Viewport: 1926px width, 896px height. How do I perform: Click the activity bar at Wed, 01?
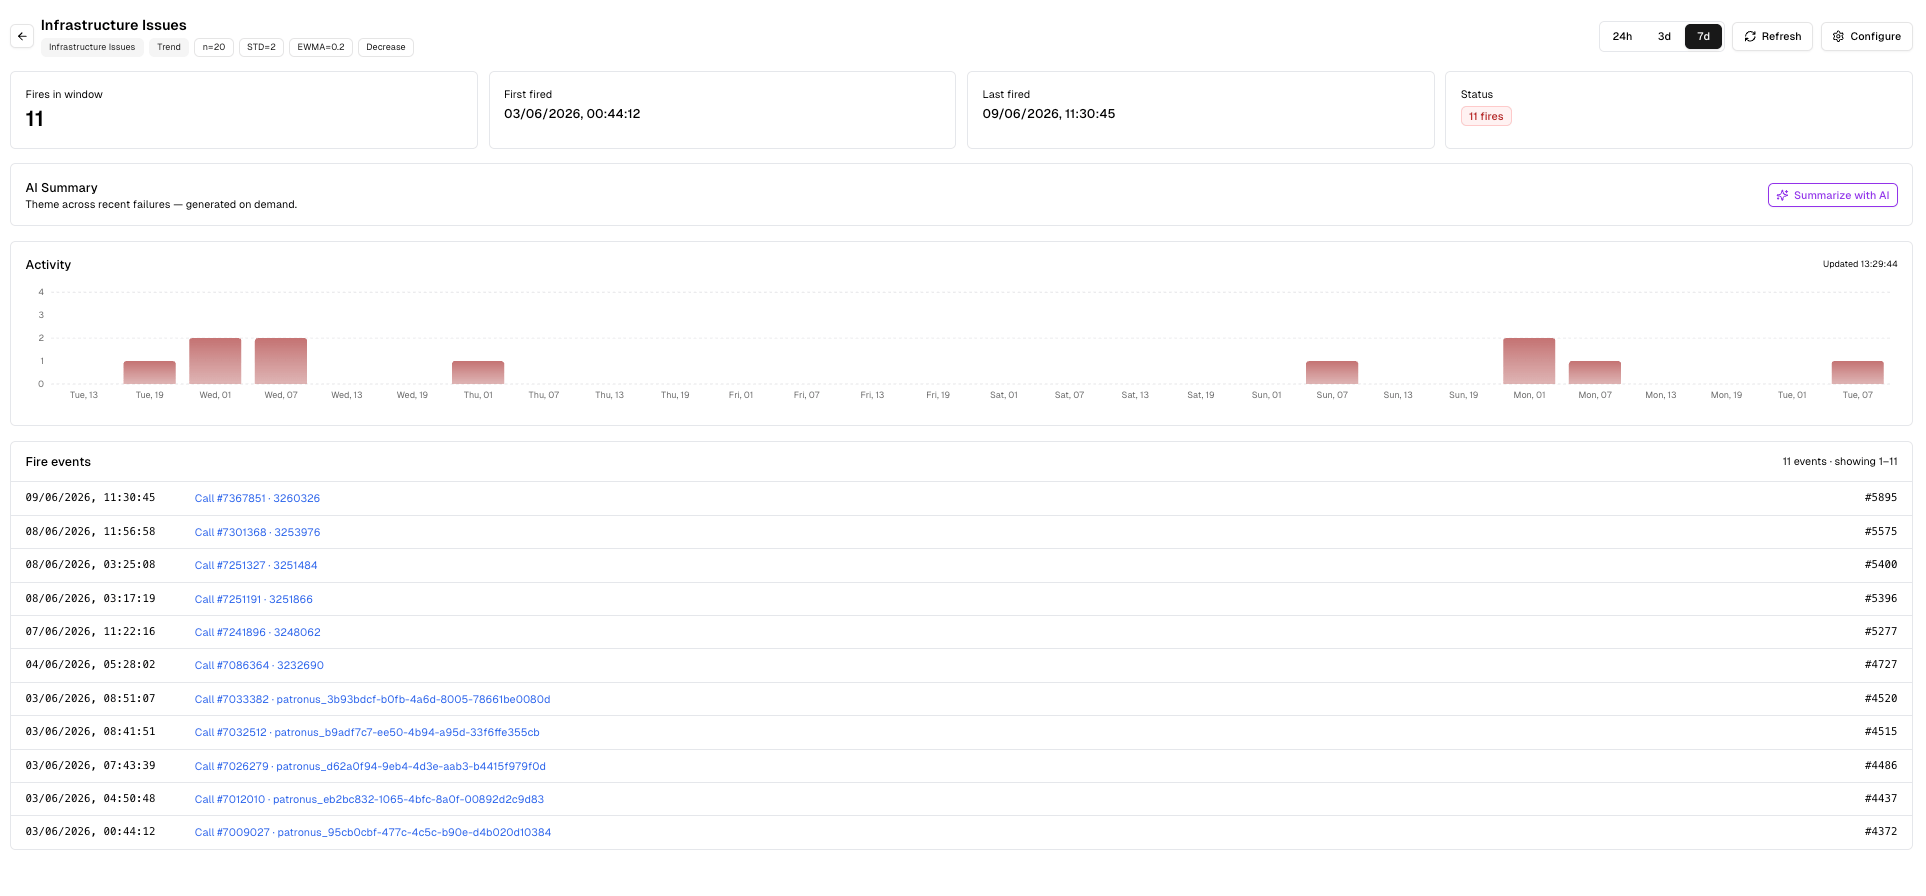coord(215,361)
